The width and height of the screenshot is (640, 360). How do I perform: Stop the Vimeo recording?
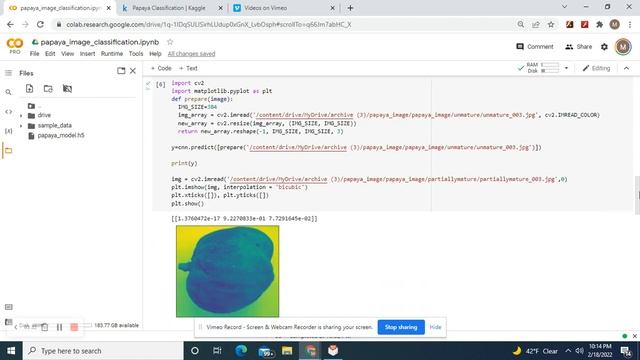pyautogui.click(x=74, y=327)
